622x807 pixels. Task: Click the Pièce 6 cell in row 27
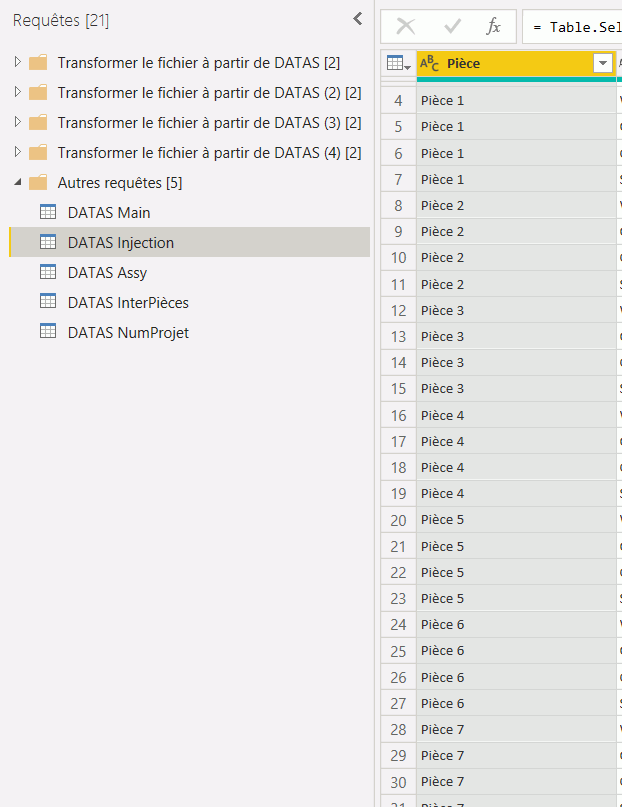click(516, 704)
